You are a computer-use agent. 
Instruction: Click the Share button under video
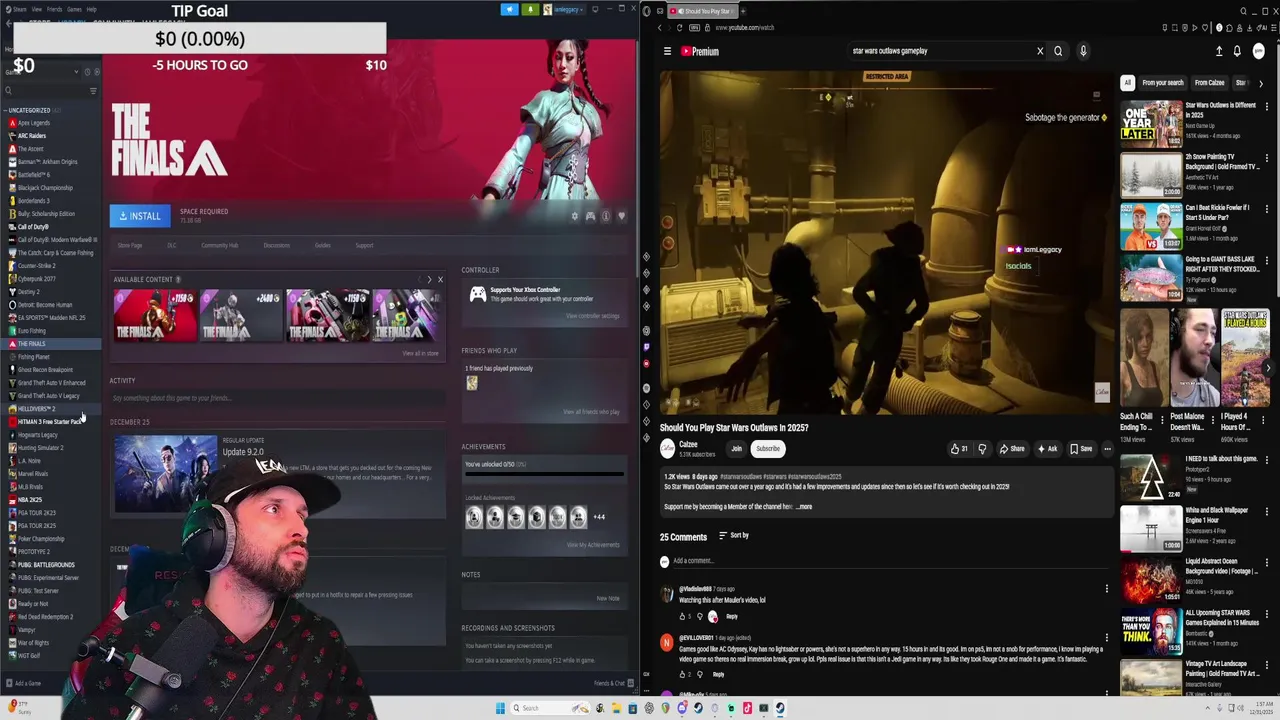1012,449
